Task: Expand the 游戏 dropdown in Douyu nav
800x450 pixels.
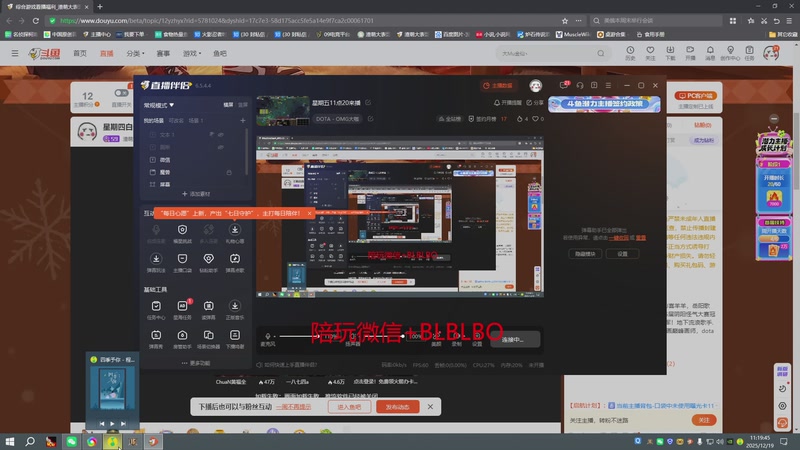Action: point(192,53)
